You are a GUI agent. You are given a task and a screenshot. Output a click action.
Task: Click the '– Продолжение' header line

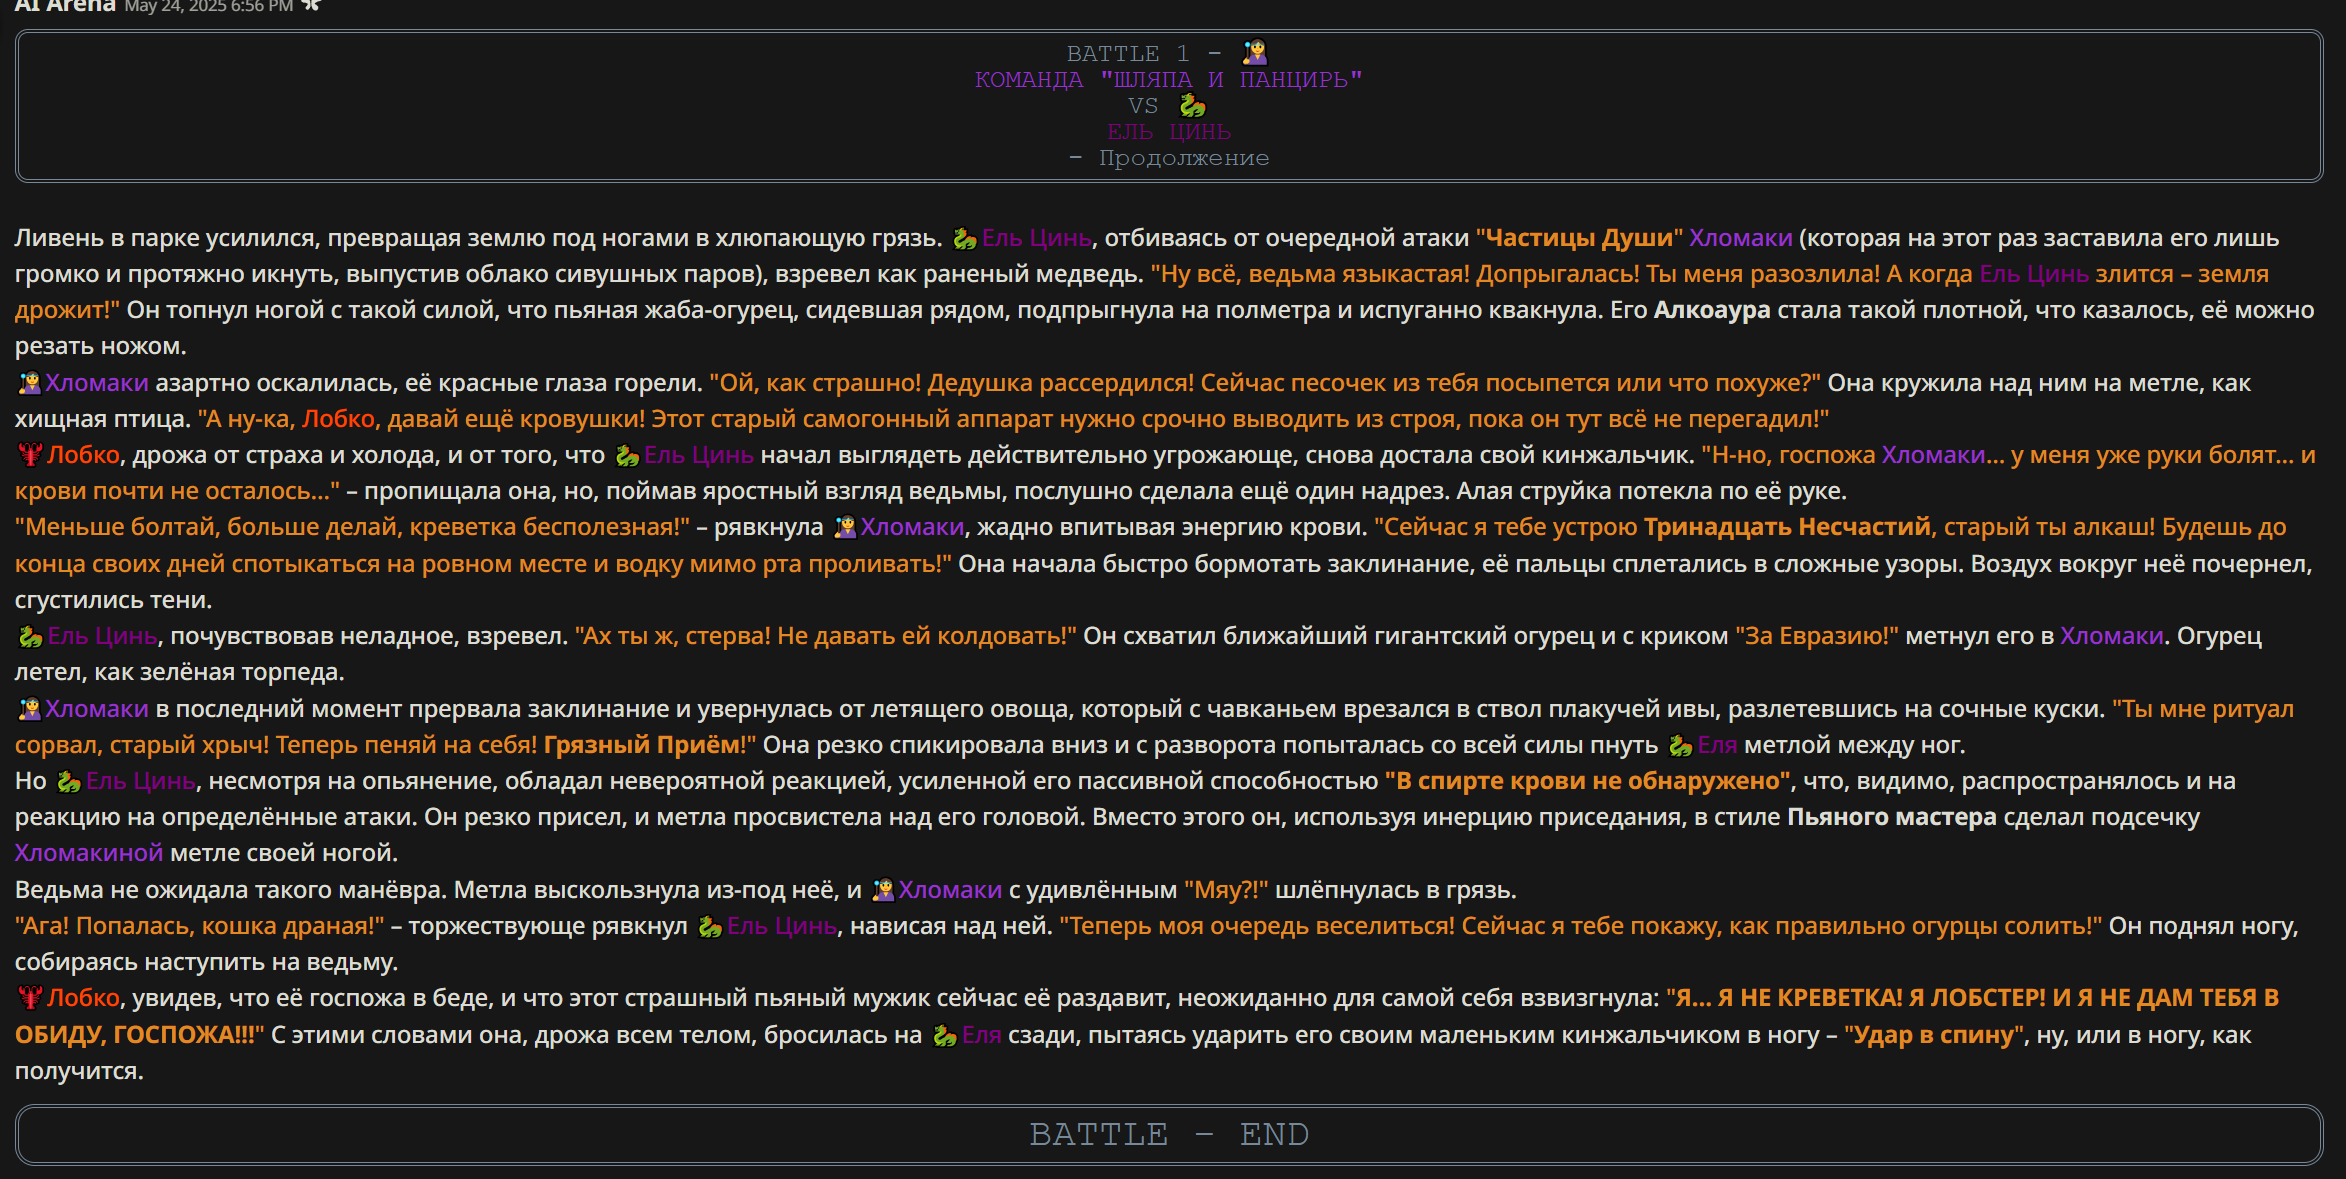click(1168, 157)
